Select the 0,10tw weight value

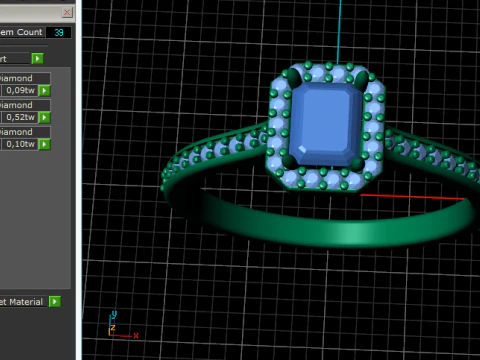19,144
